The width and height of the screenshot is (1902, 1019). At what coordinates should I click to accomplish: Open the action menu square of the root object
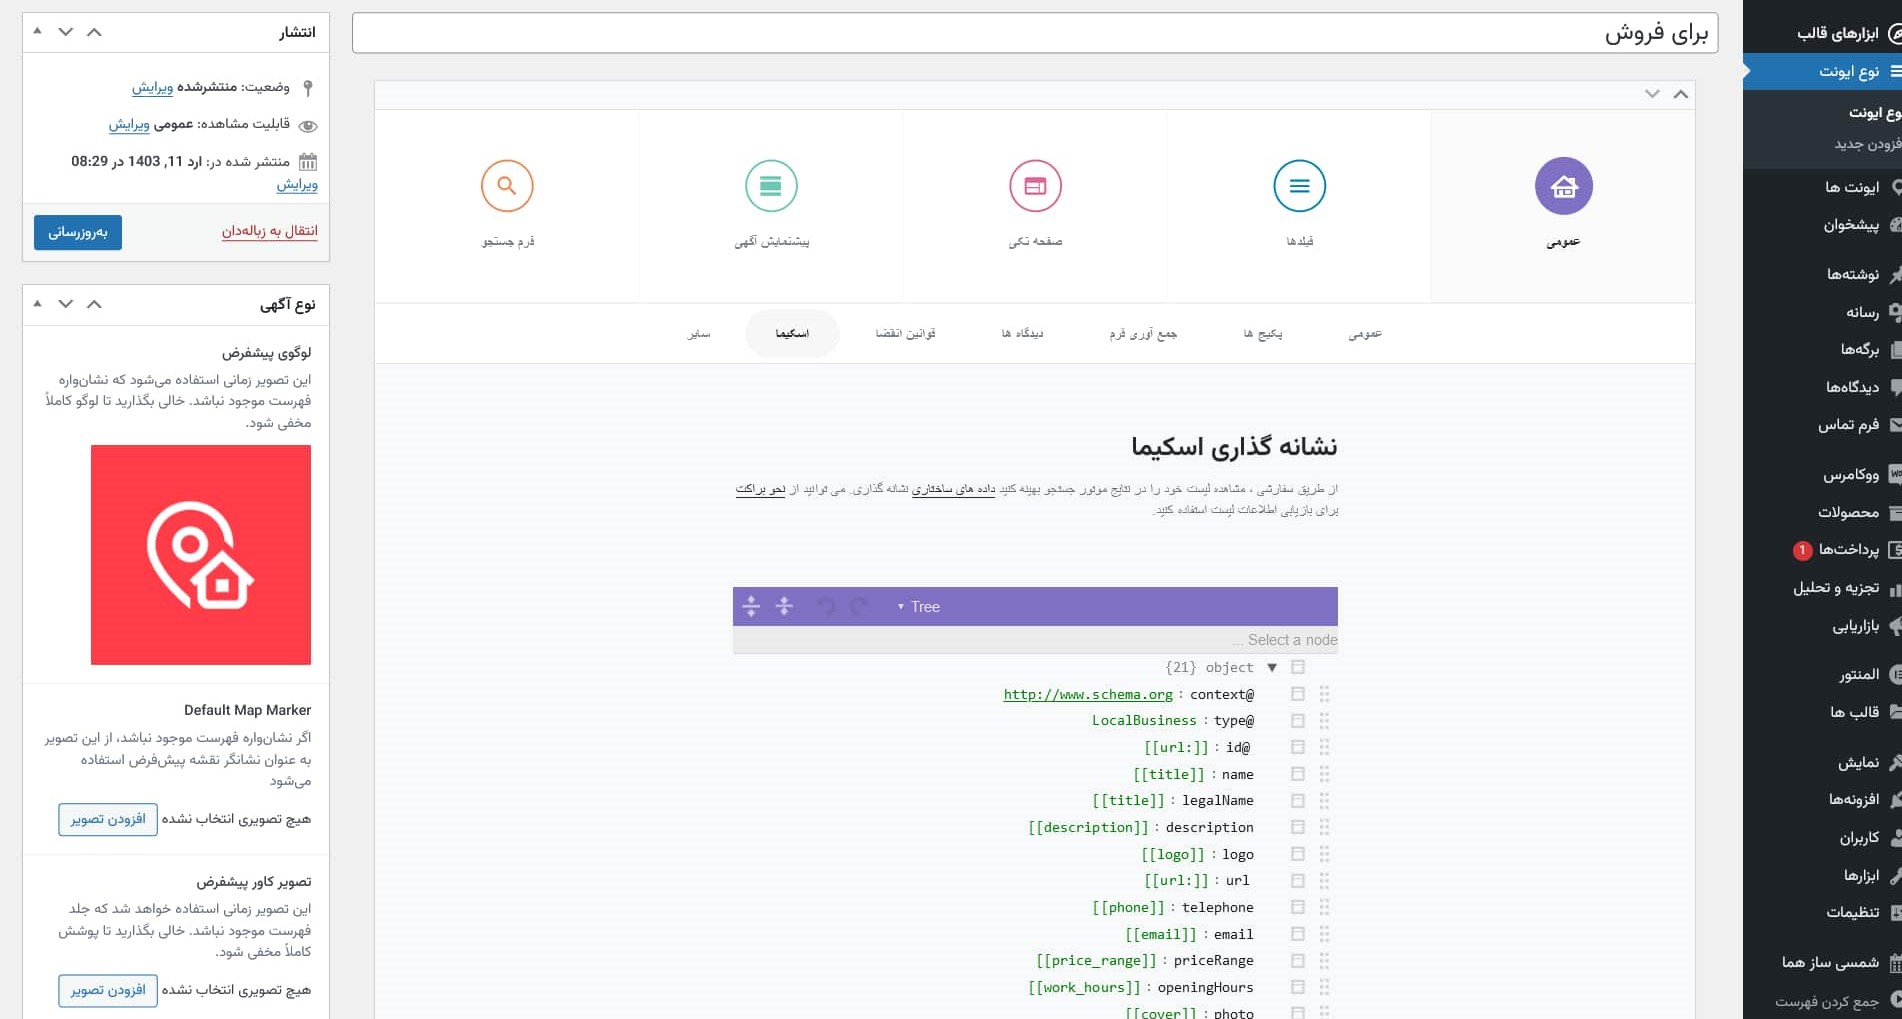tap(1298, 667)
